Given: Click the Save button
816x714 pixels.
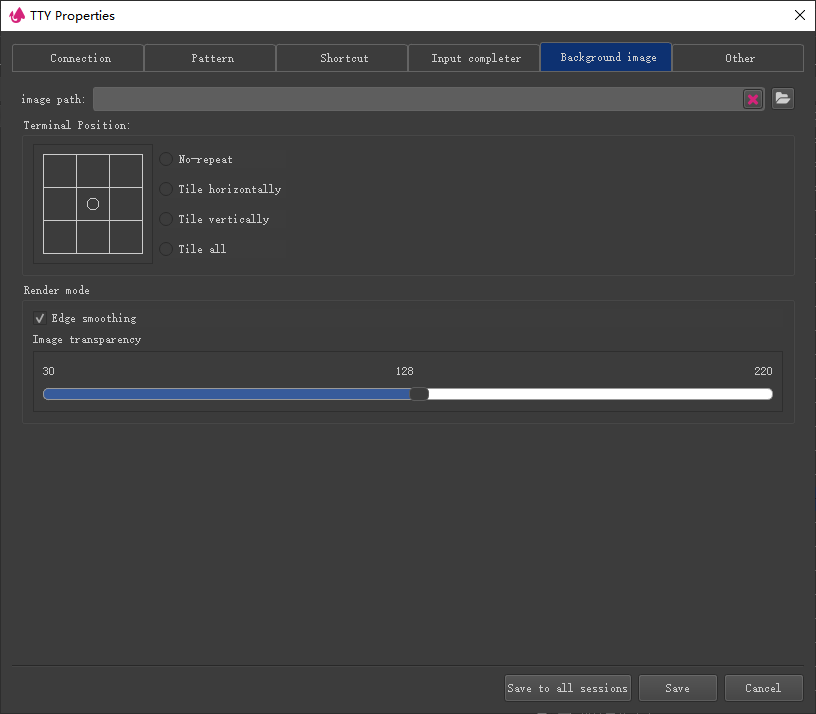Looking at the screenshot, I should 677,688.
